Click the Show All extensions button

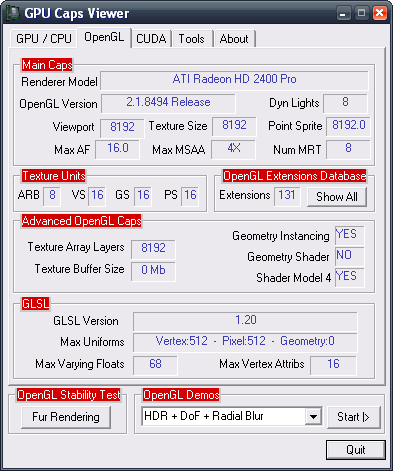click(x=337, y=197)
